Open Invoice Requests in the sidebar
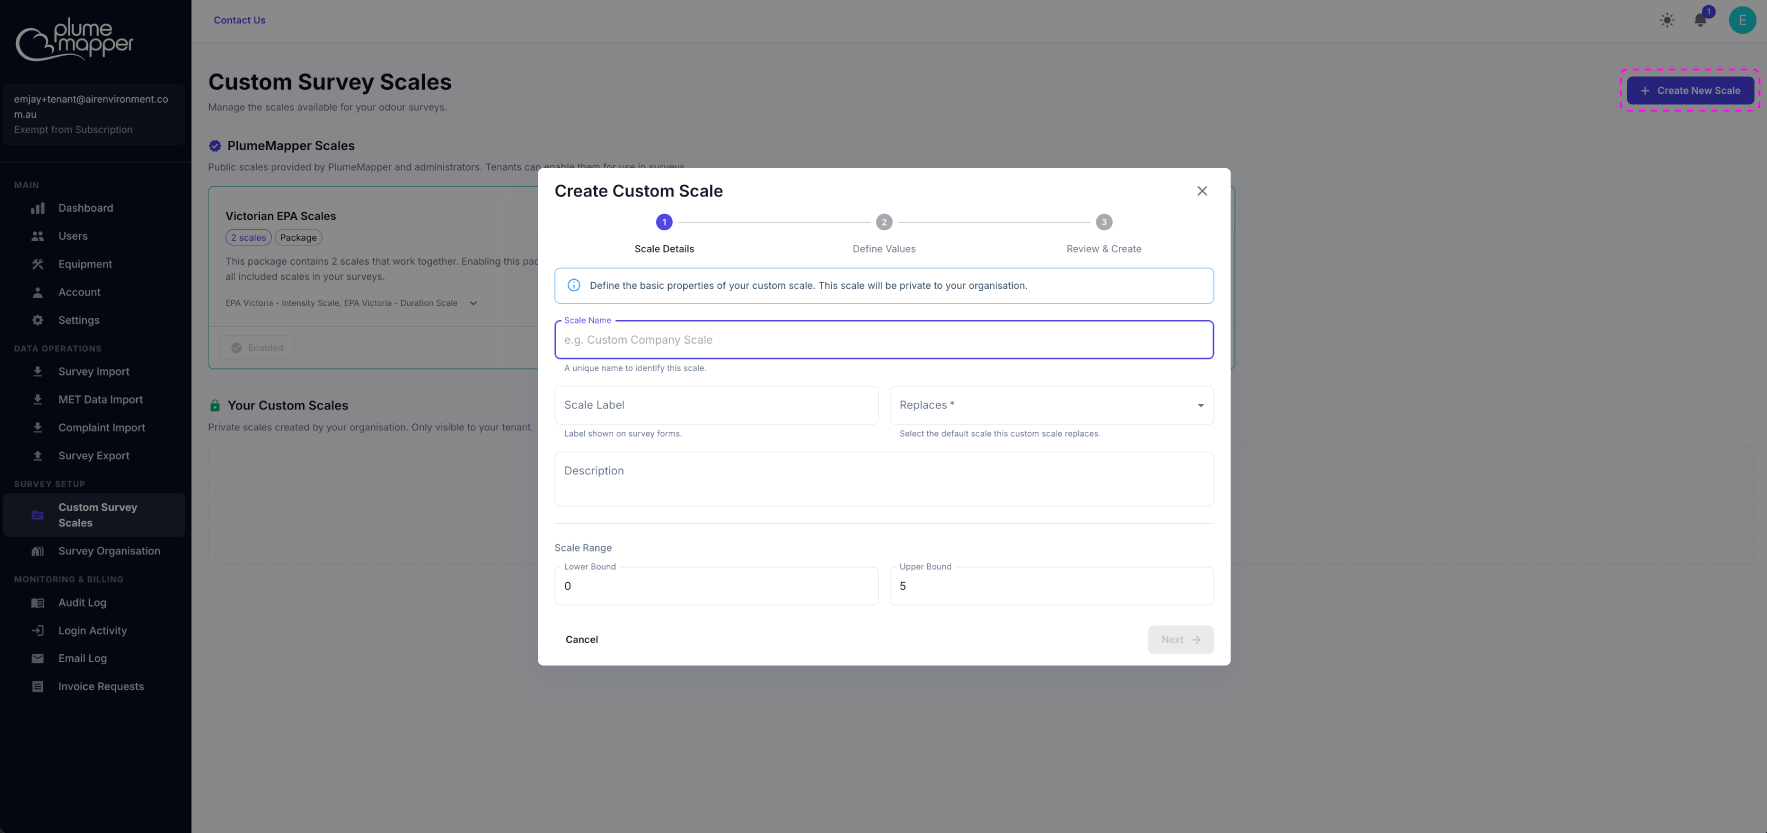Viewport: 1767px width, 833px height. click(x=94, y=687)
